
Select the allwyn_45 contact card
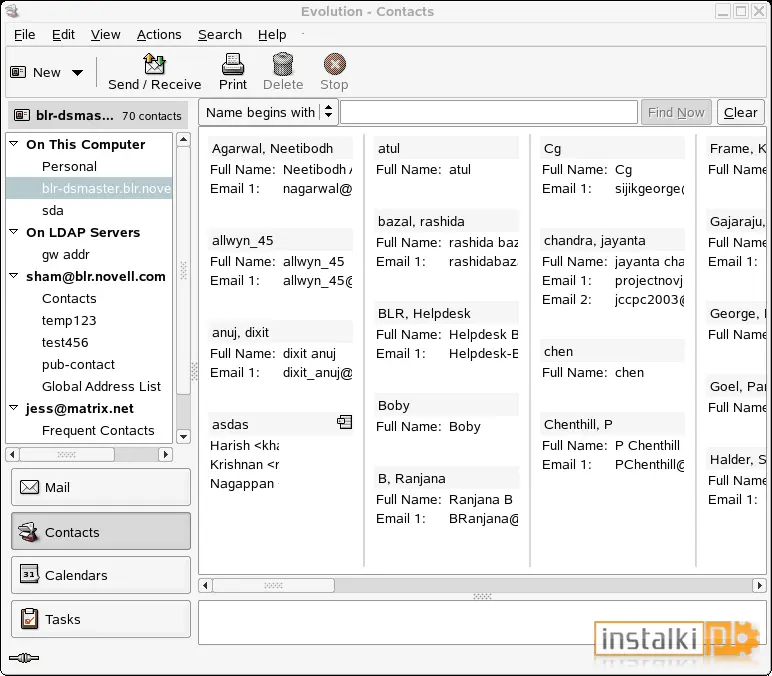coord(280,260)
